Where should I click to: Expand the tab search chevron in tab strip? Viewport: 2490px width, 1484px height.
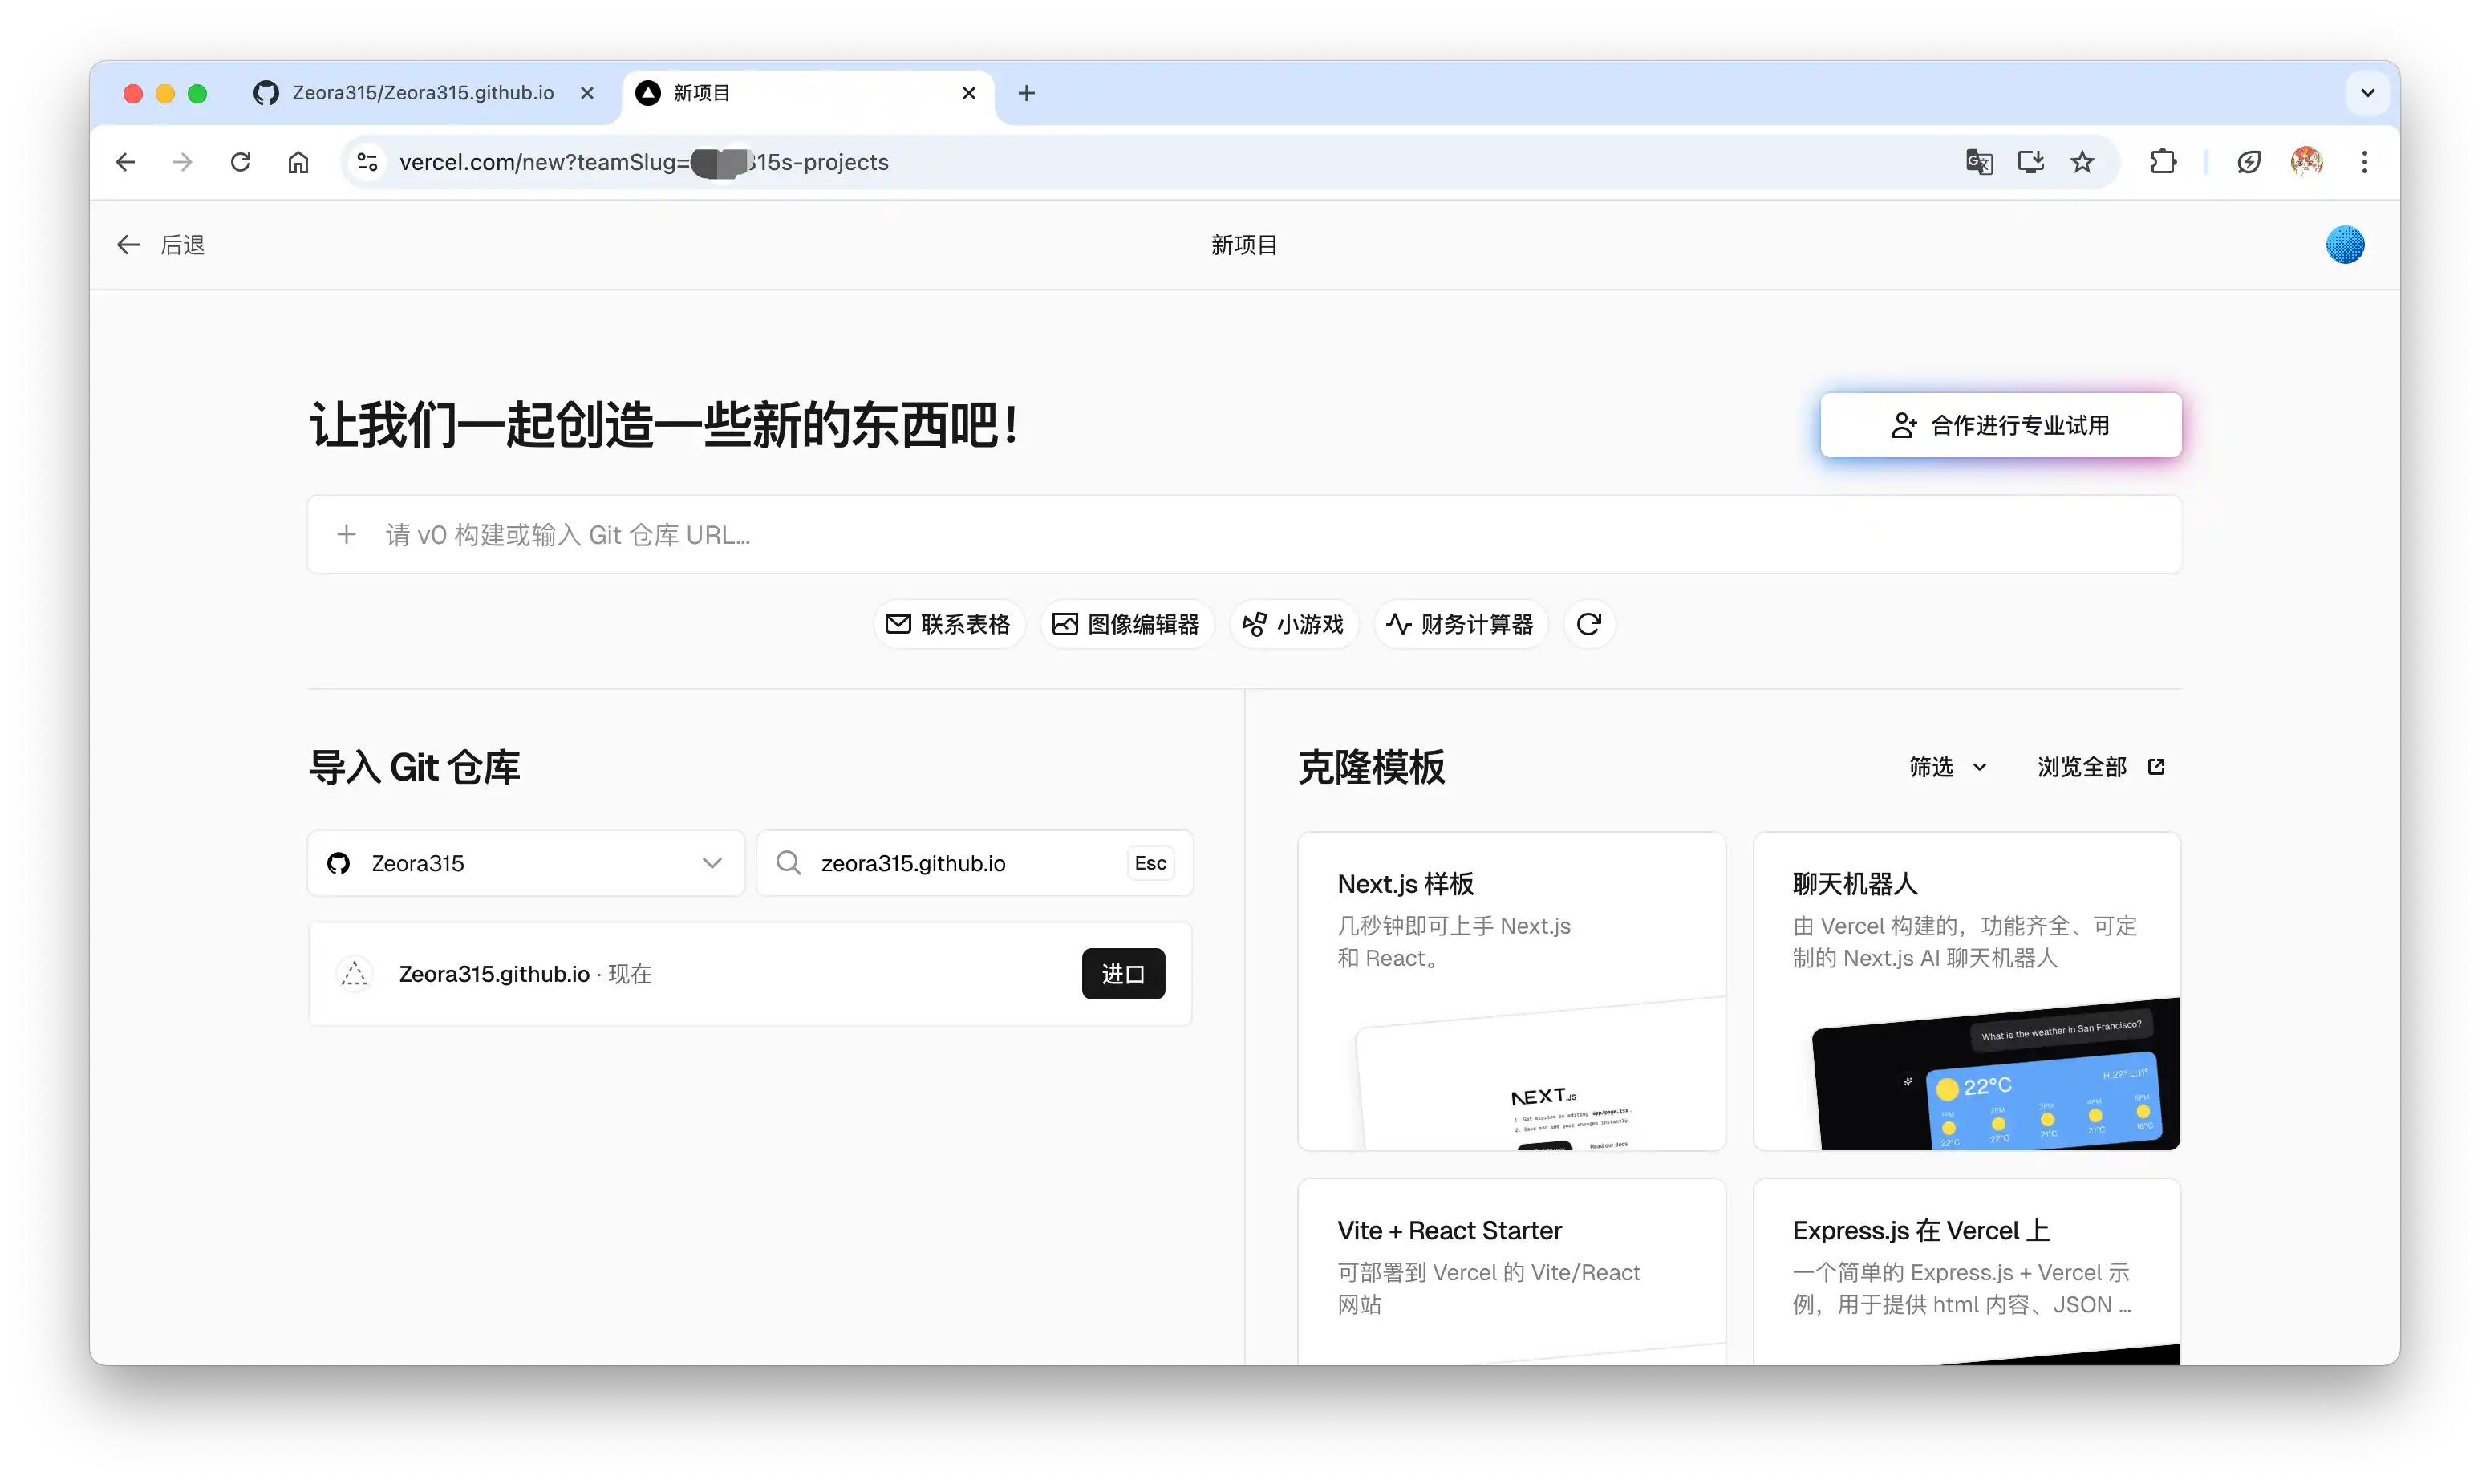coord(2367,93)
